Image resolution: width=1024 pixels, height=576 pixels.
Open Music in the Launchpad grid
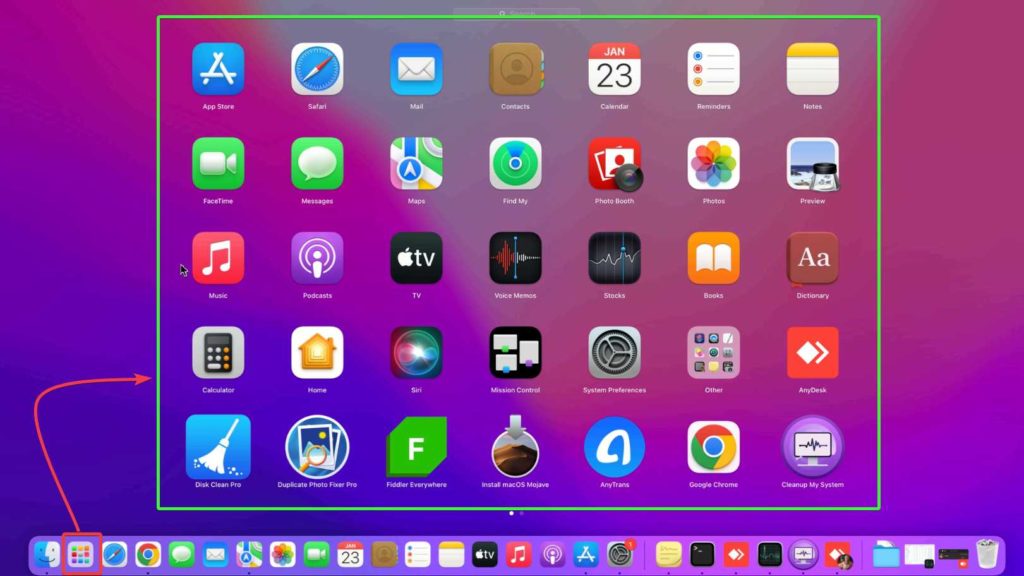click(x=218, y=258)
